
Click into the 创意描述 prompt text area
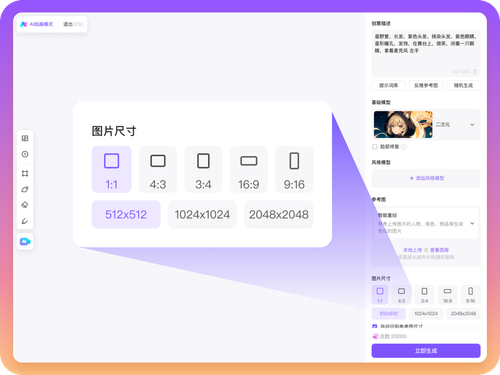[426, 53]
